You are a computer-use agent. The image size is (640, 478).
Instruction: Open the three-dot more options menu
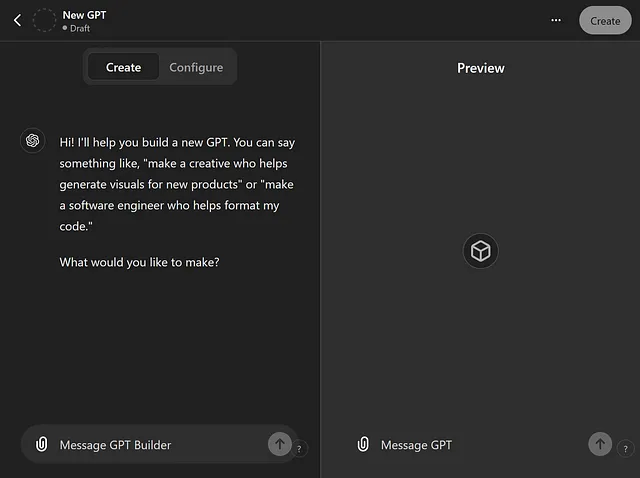pos(556,20)
